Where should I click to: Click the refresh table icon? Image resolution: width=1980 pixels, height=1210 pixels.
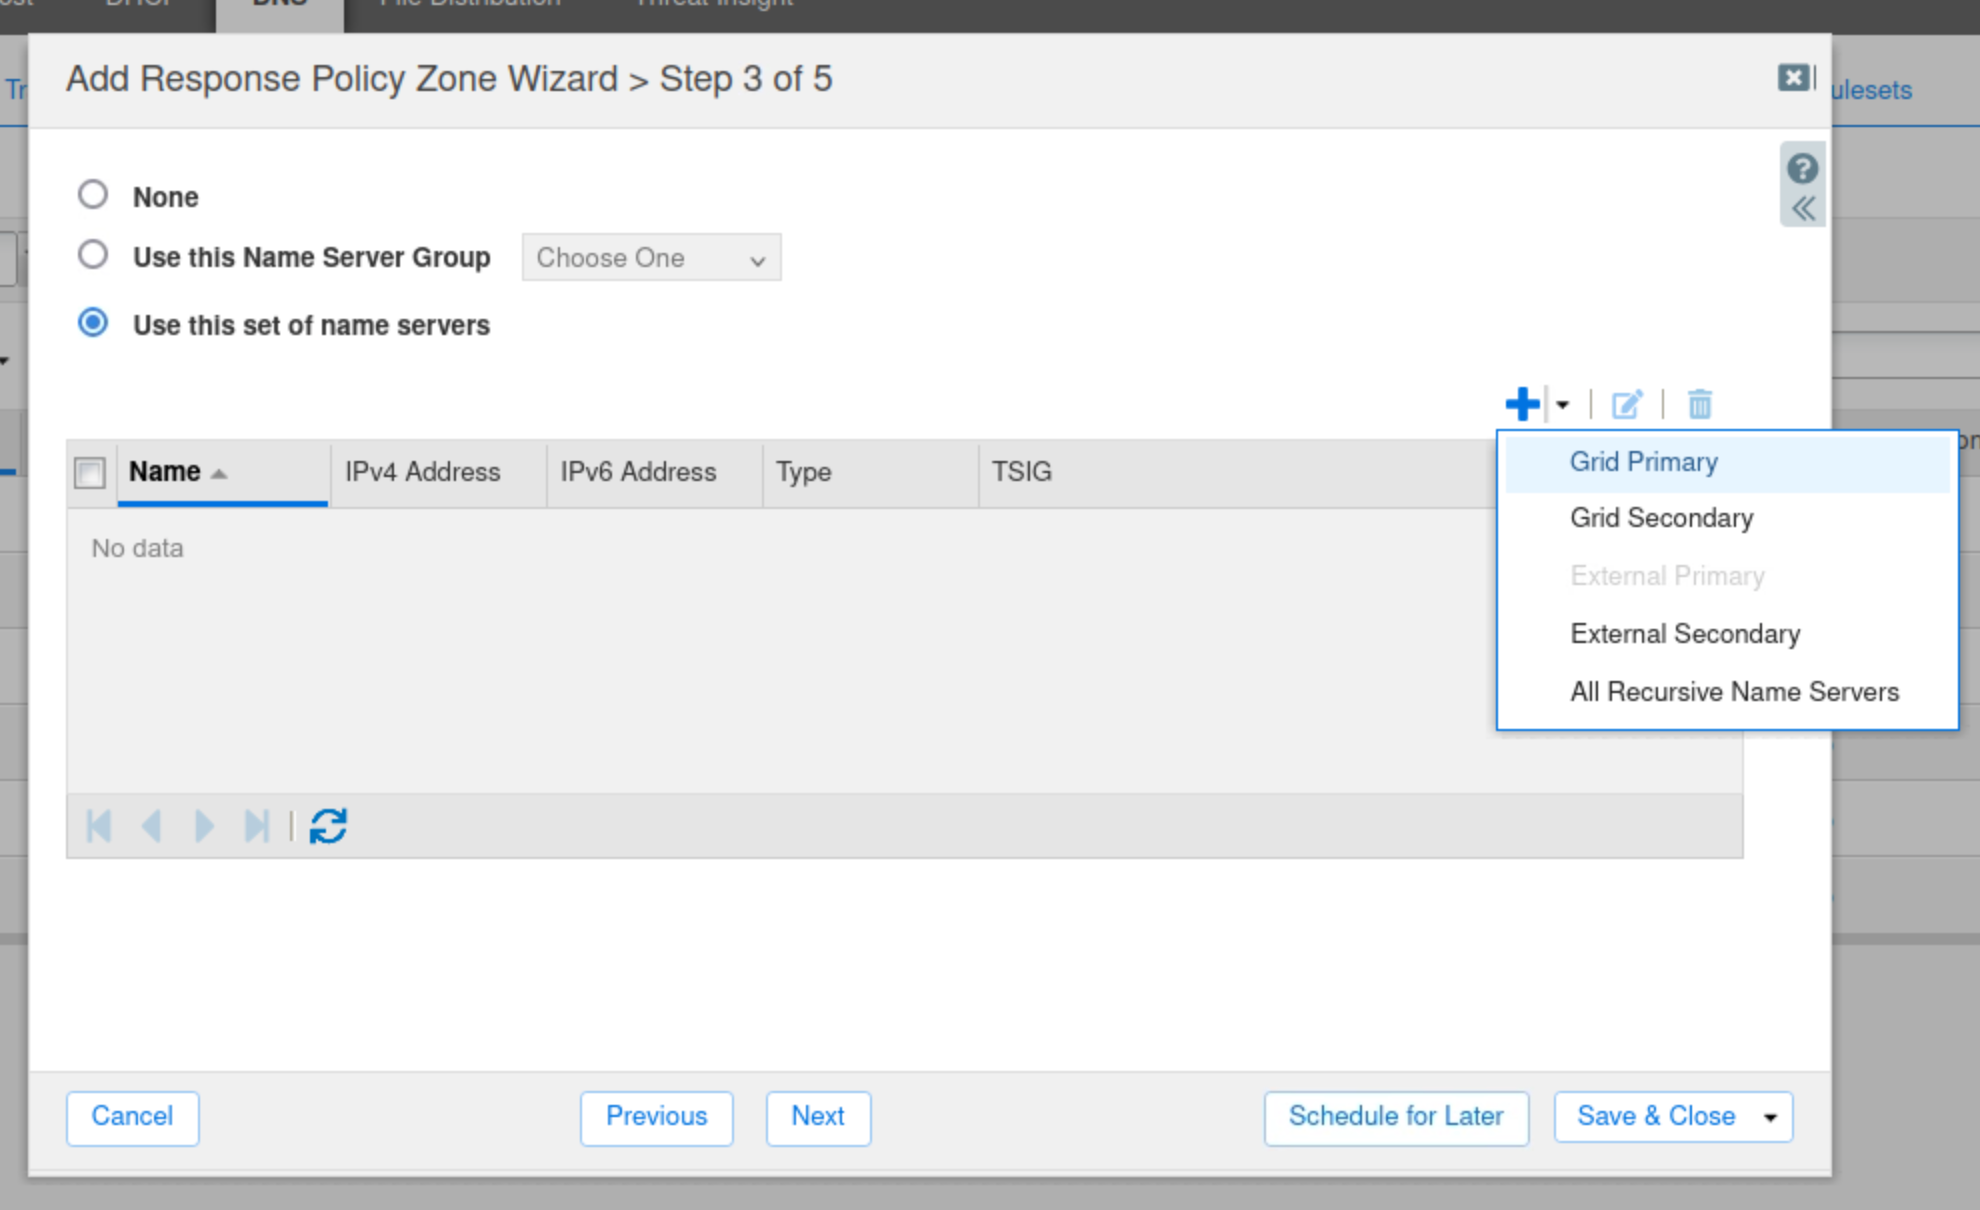tap(328, 826)
